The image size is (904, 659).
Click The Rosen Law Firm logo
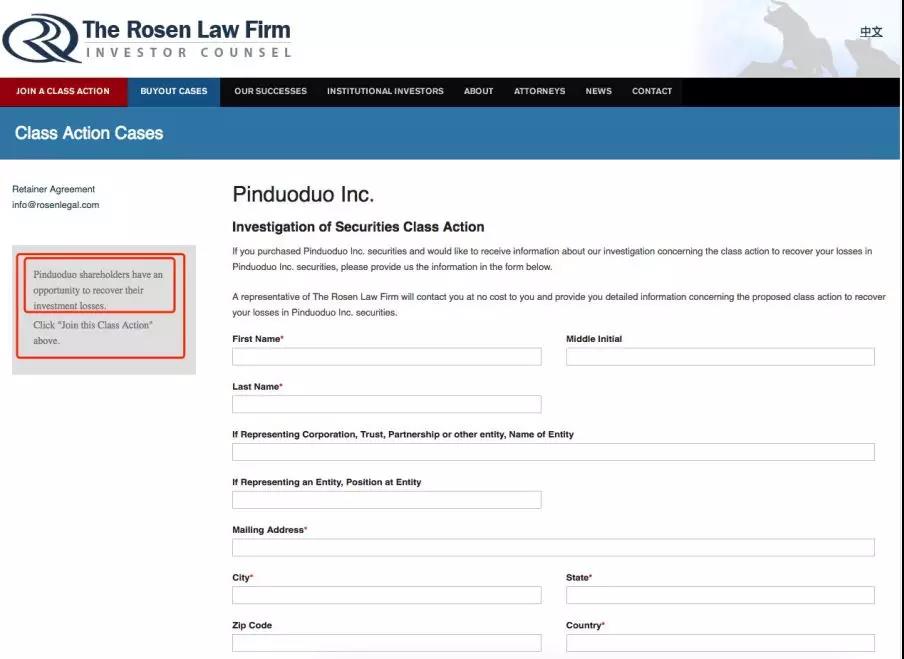pyautogui.click(x=147, y=39)
